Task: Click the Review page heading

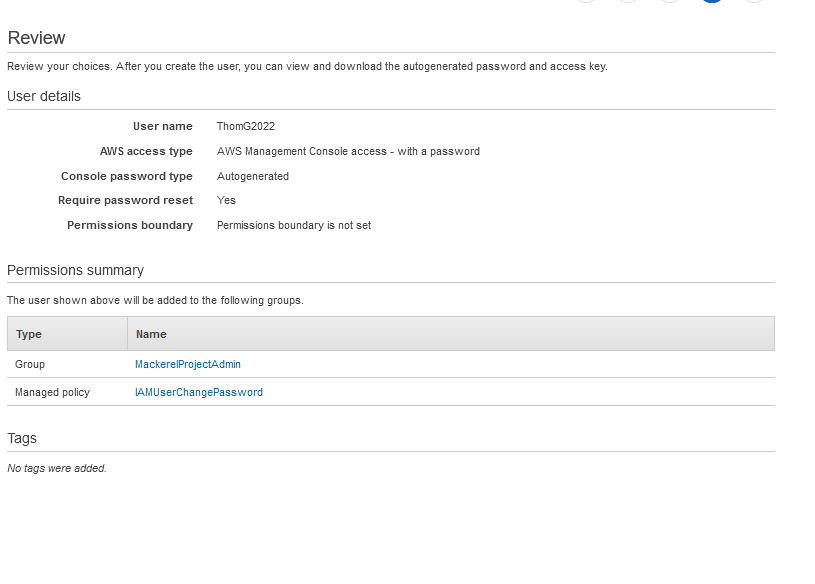Action: click(x=36, y=38)
